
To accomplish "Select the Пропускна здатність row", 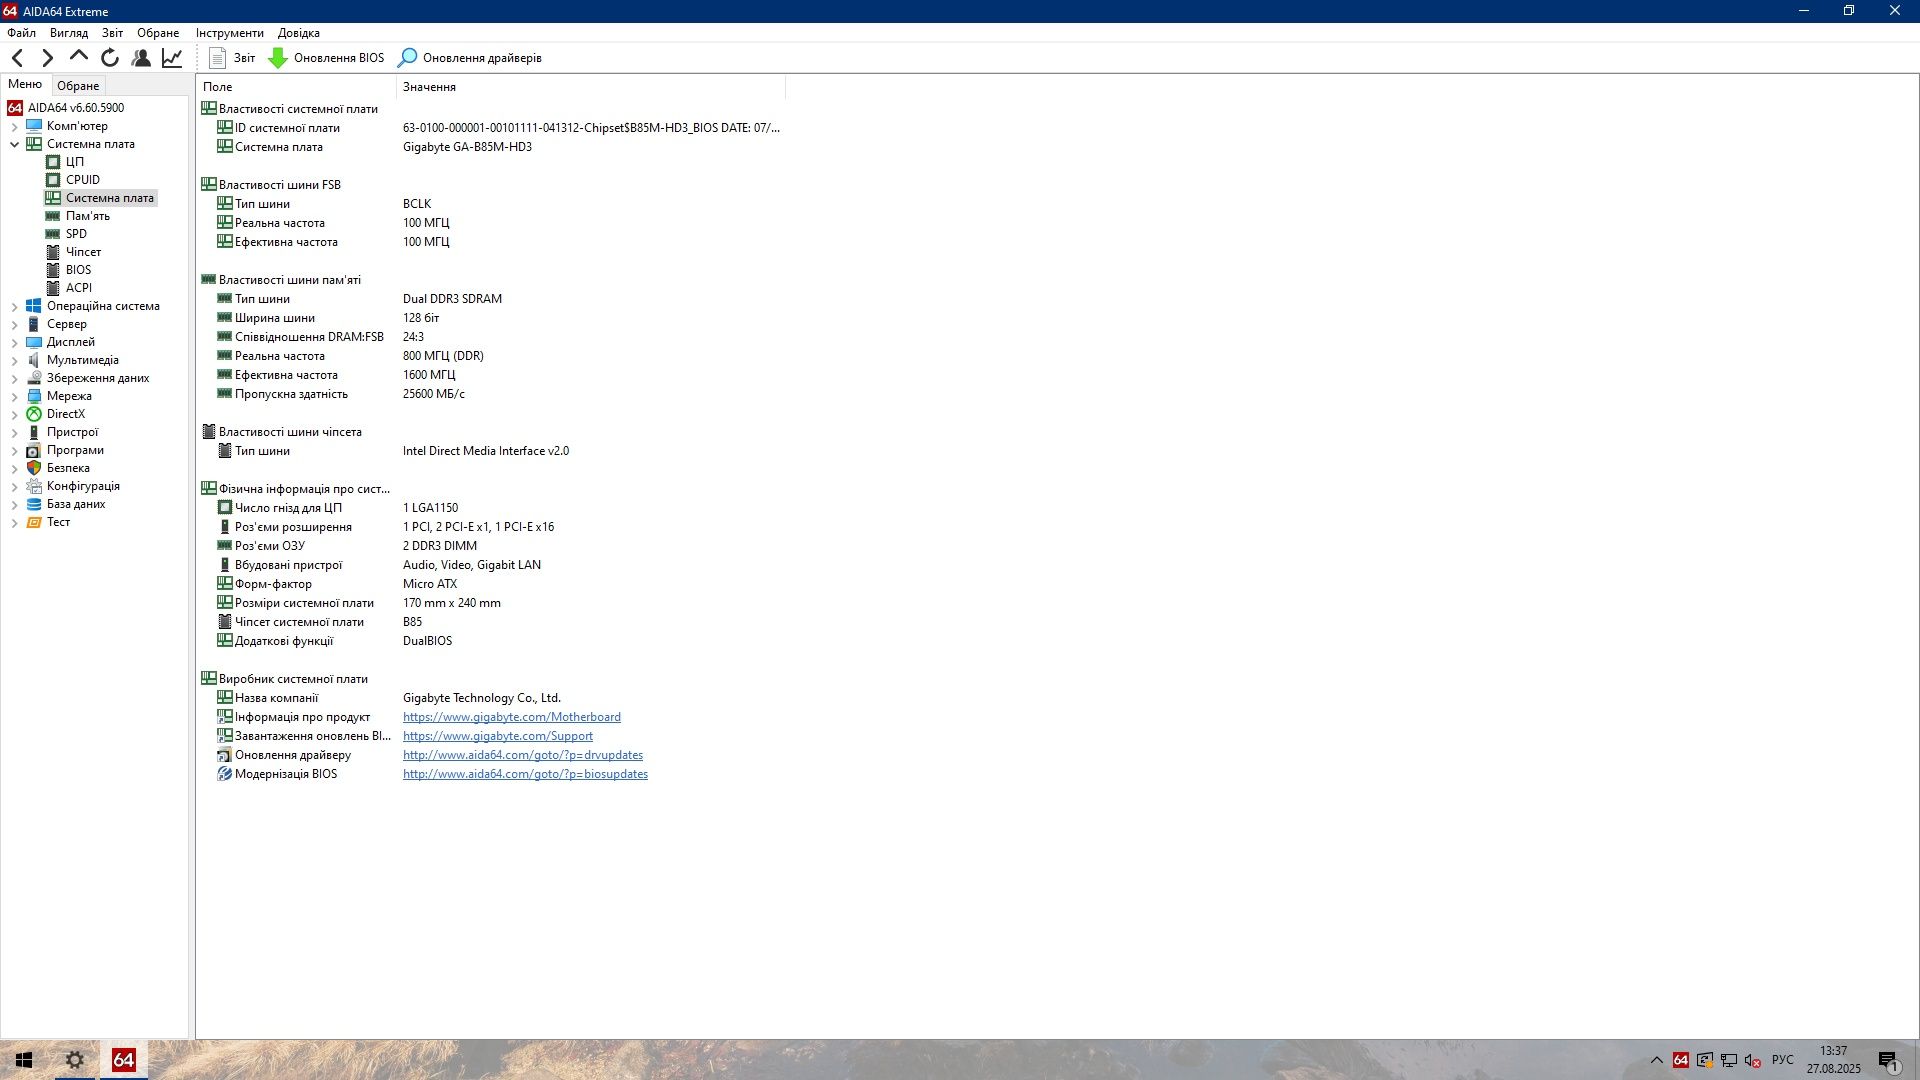I will click(490, 394).
